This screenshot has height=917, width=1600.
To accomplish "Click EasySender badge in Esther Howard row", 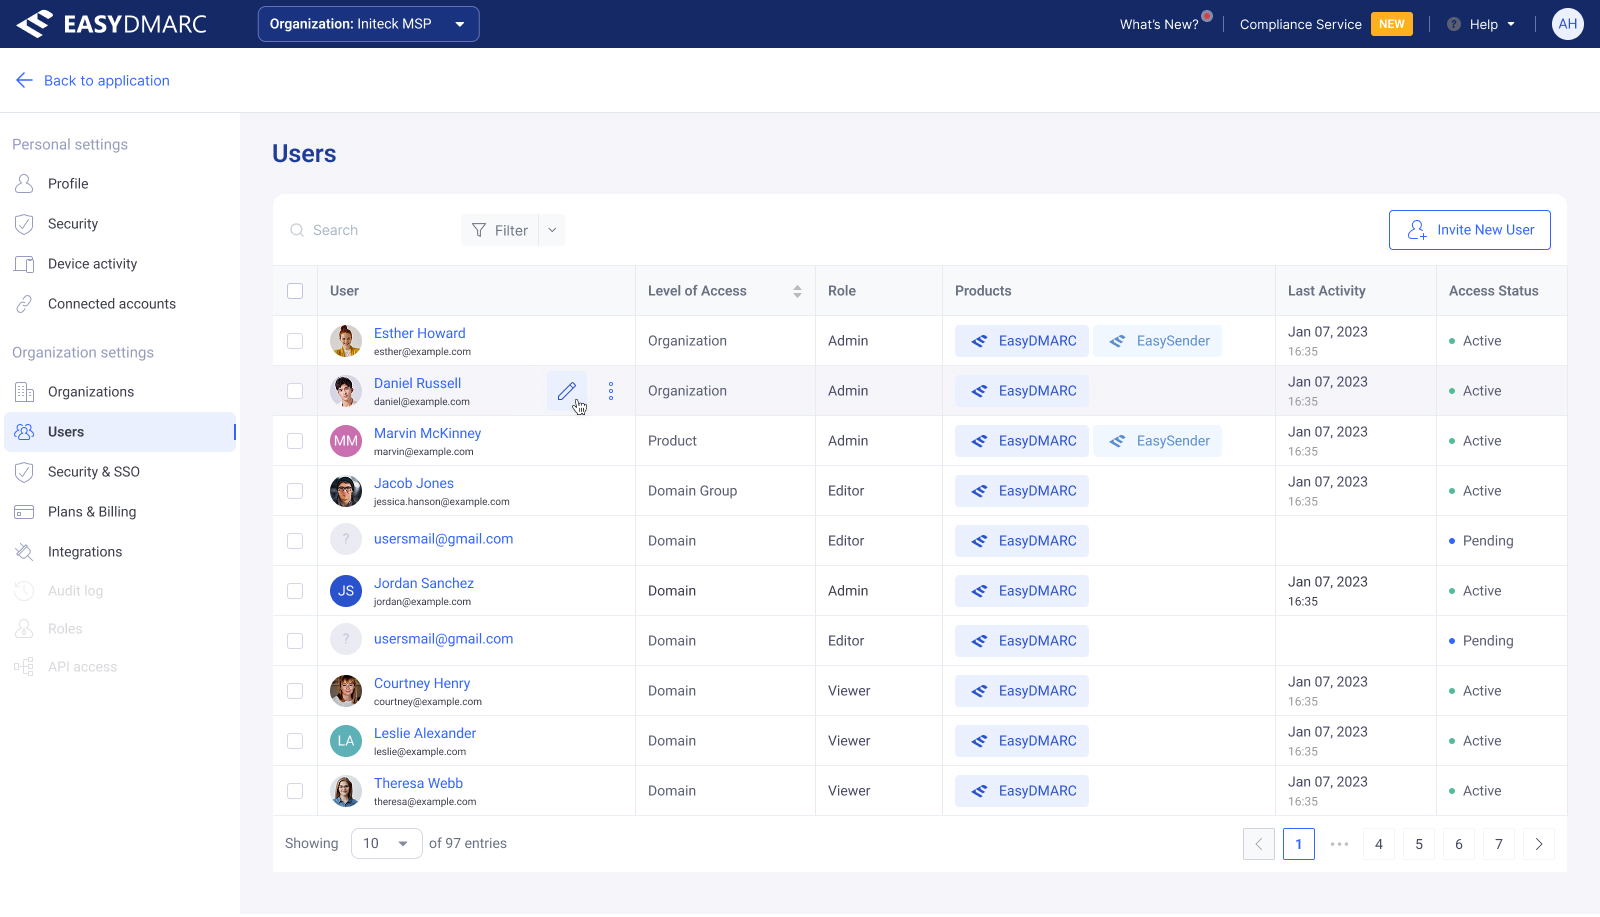I will [x=1157, y=341].
